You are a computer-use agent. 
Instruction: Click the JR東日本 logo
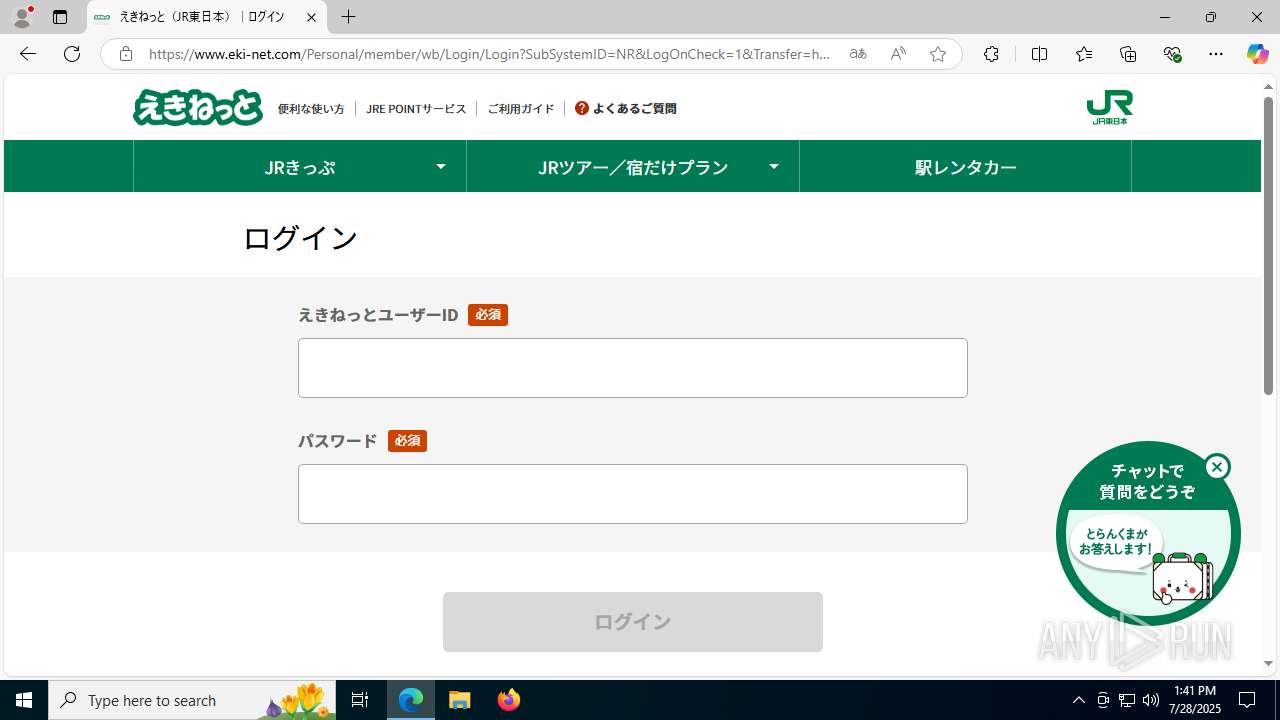[x=1109, y=108]
